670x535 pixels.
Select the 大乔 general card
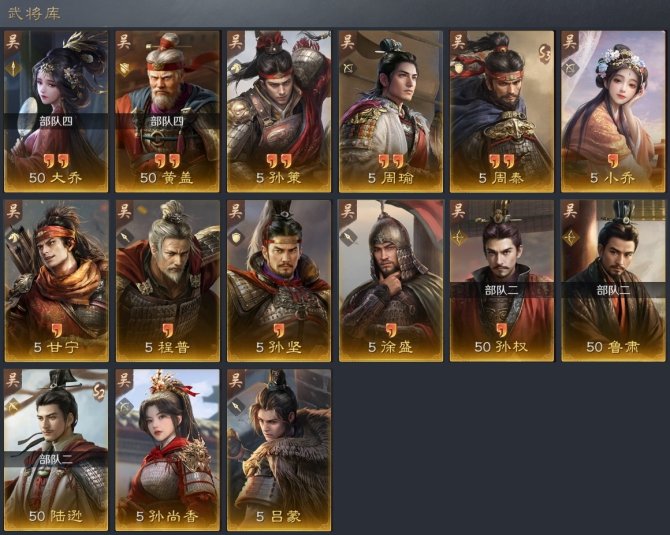pyautogui.click(x=56, y=111)
